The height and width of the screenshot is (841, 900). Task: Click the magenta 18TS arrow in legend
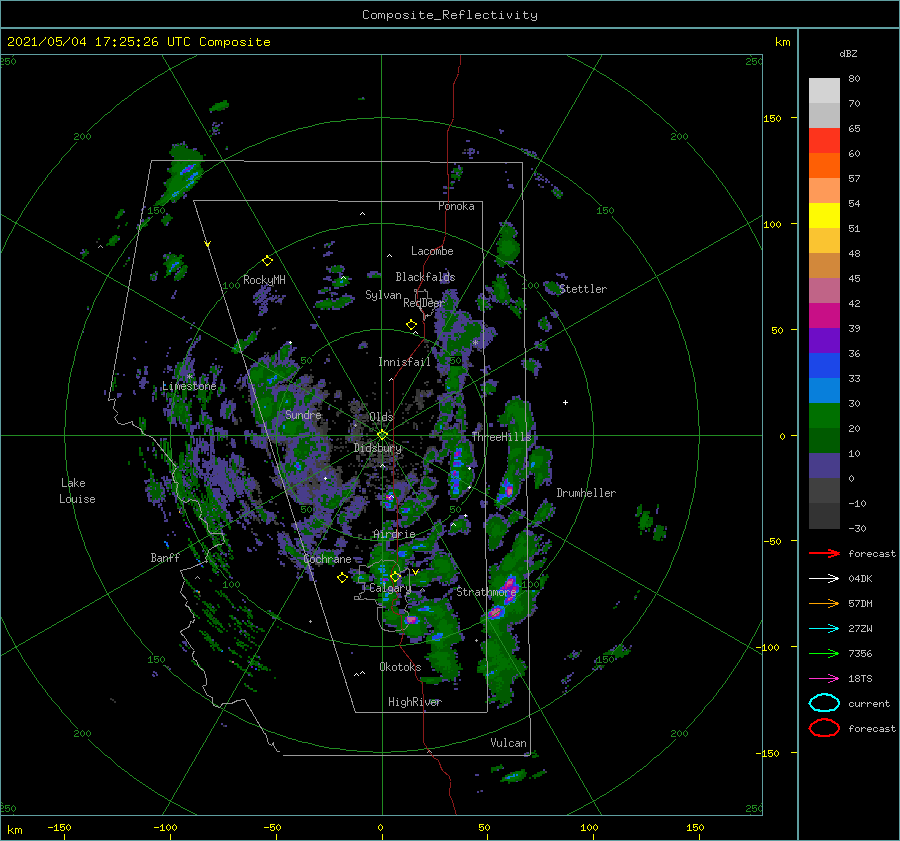(824, 679)
